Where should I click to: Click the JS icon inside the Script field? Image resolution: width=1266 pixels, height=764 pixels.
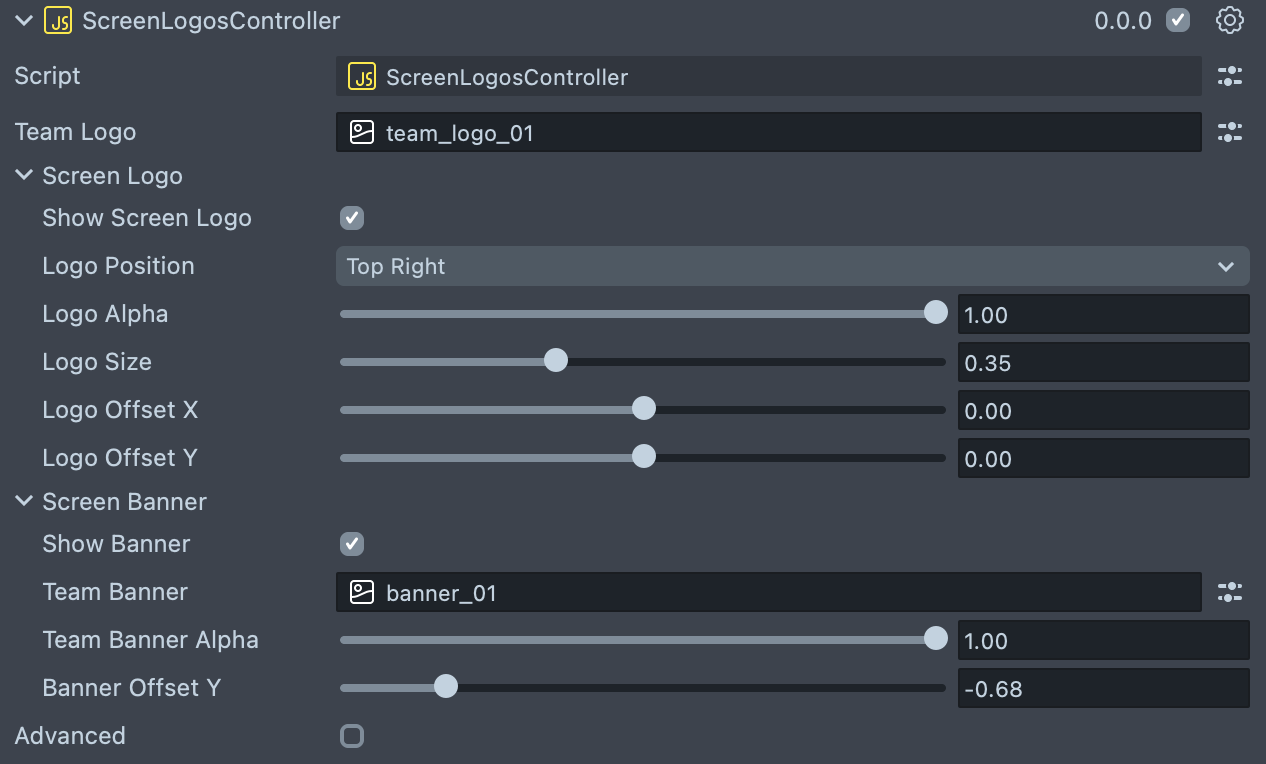click(x=362, y=76)
